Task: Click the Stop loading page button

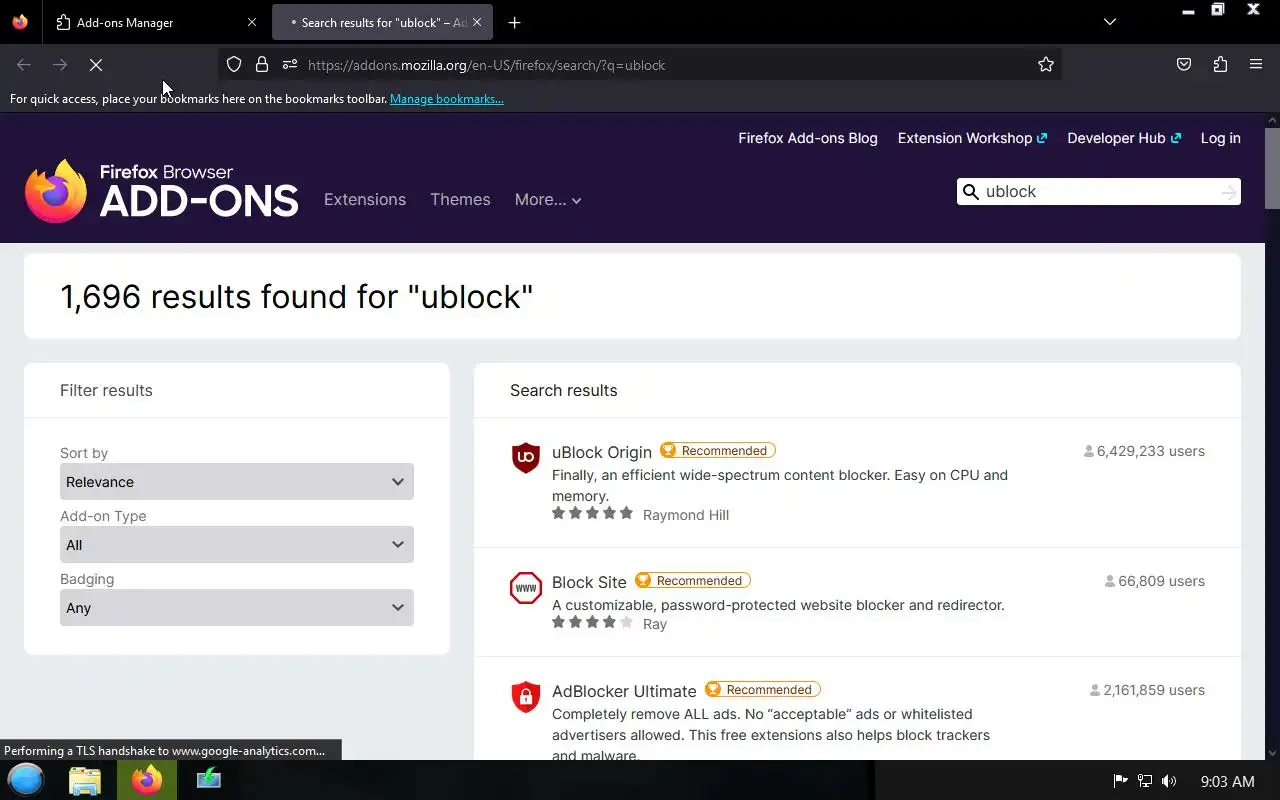Action: pyautogui.click(x=96, y=65)
